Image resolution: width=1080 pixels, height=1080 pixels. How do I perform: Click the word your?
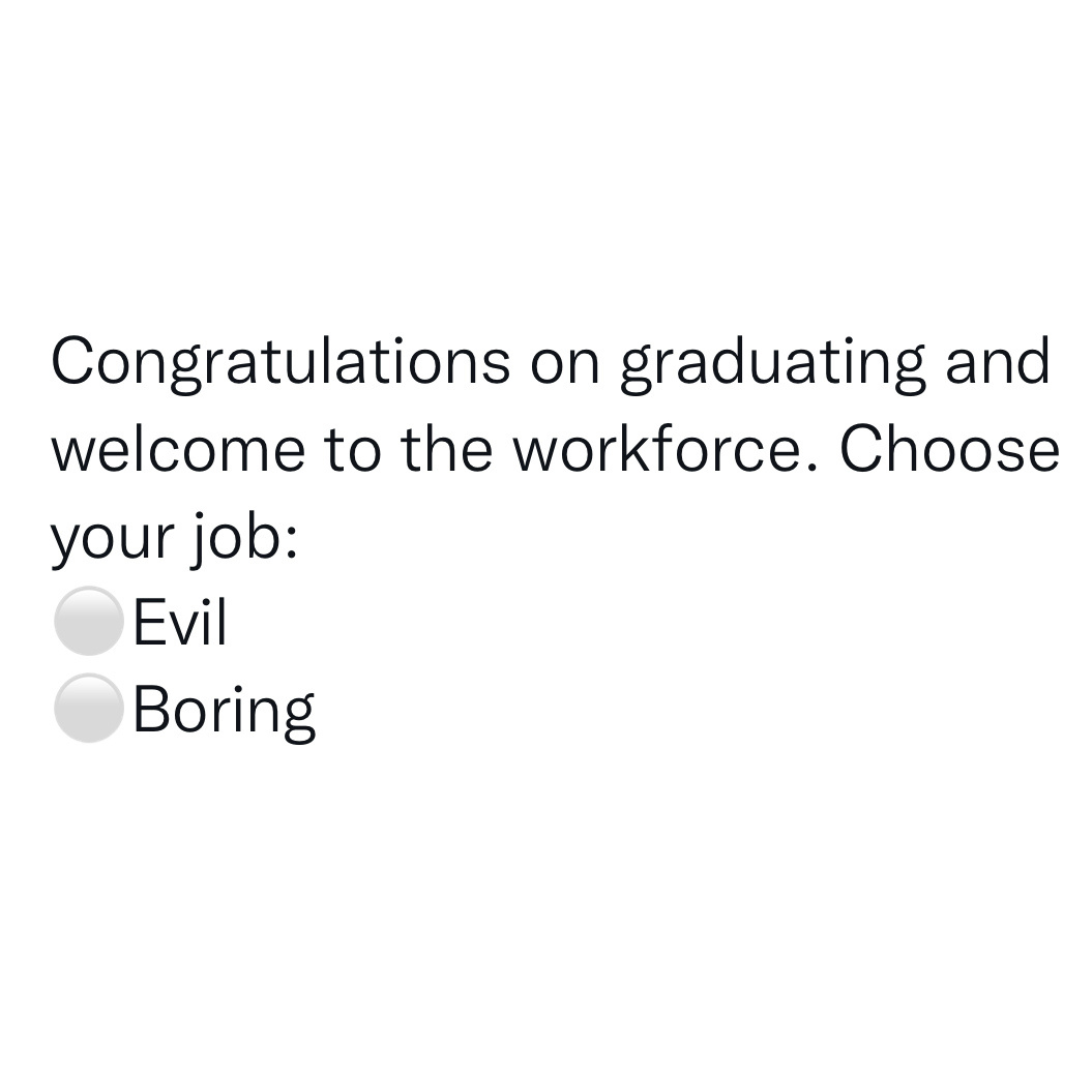click(112, 544)
